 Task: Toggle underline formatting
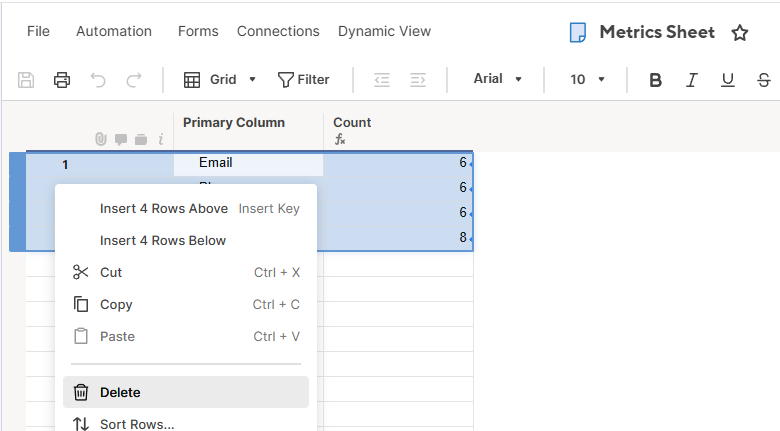click(x=727, y=80)
